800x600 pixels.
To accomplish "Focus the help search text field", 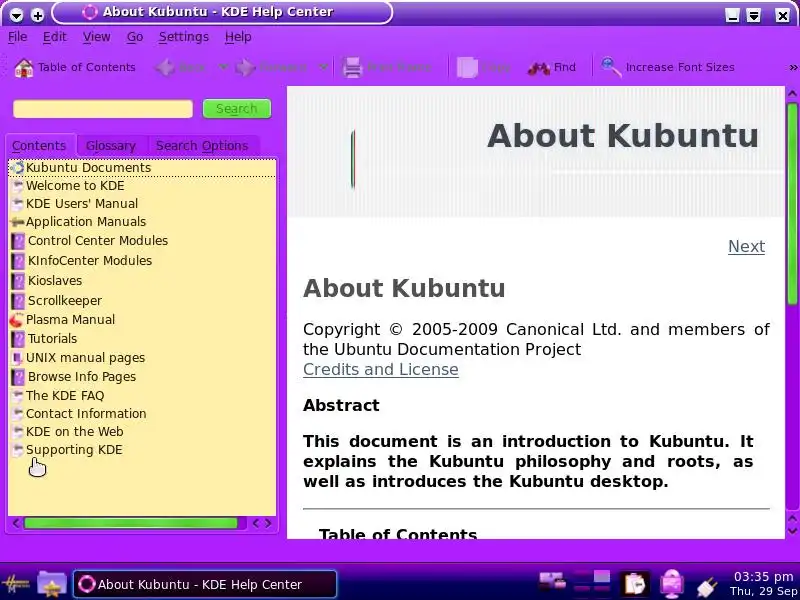I will (103, 109).
